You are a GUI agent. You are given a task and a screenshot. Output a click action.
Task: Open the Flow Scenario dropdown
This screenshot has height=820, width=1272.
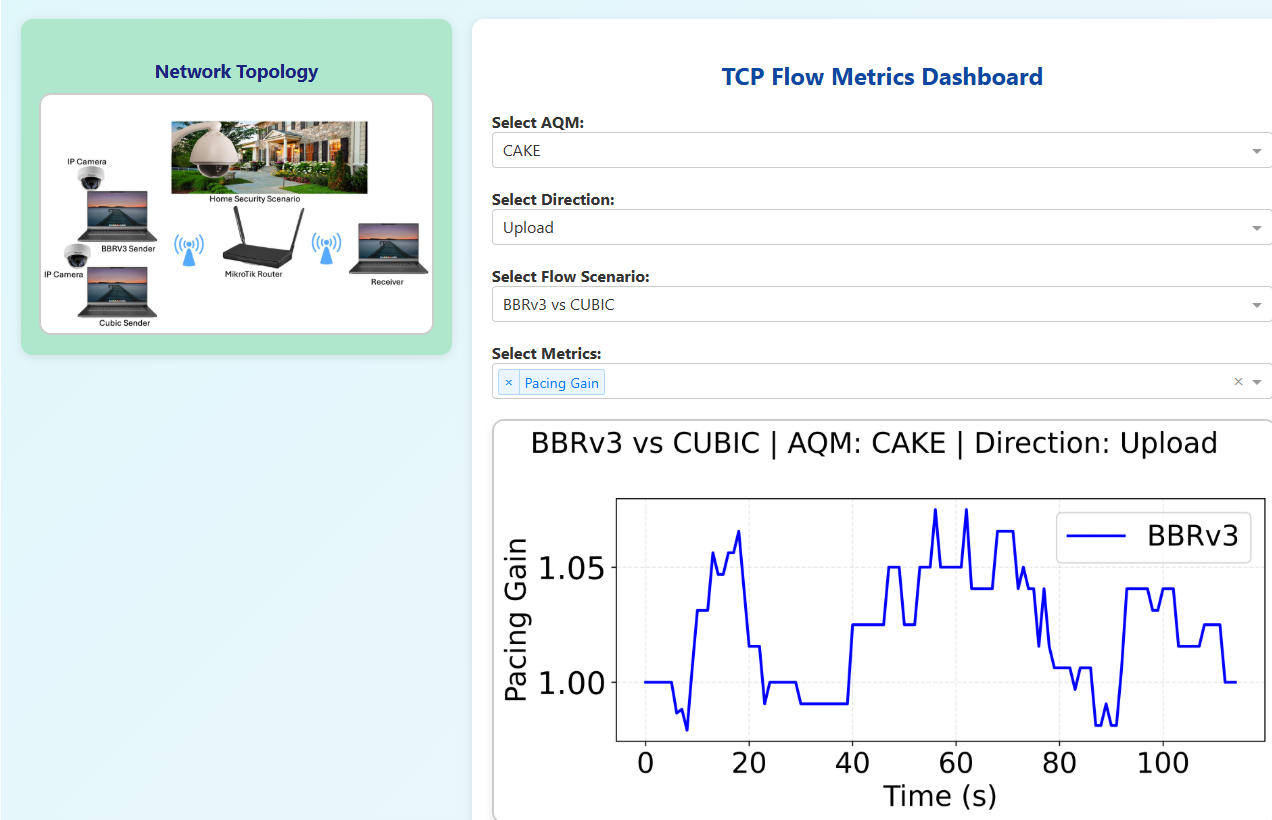click(x=880, y=305)
